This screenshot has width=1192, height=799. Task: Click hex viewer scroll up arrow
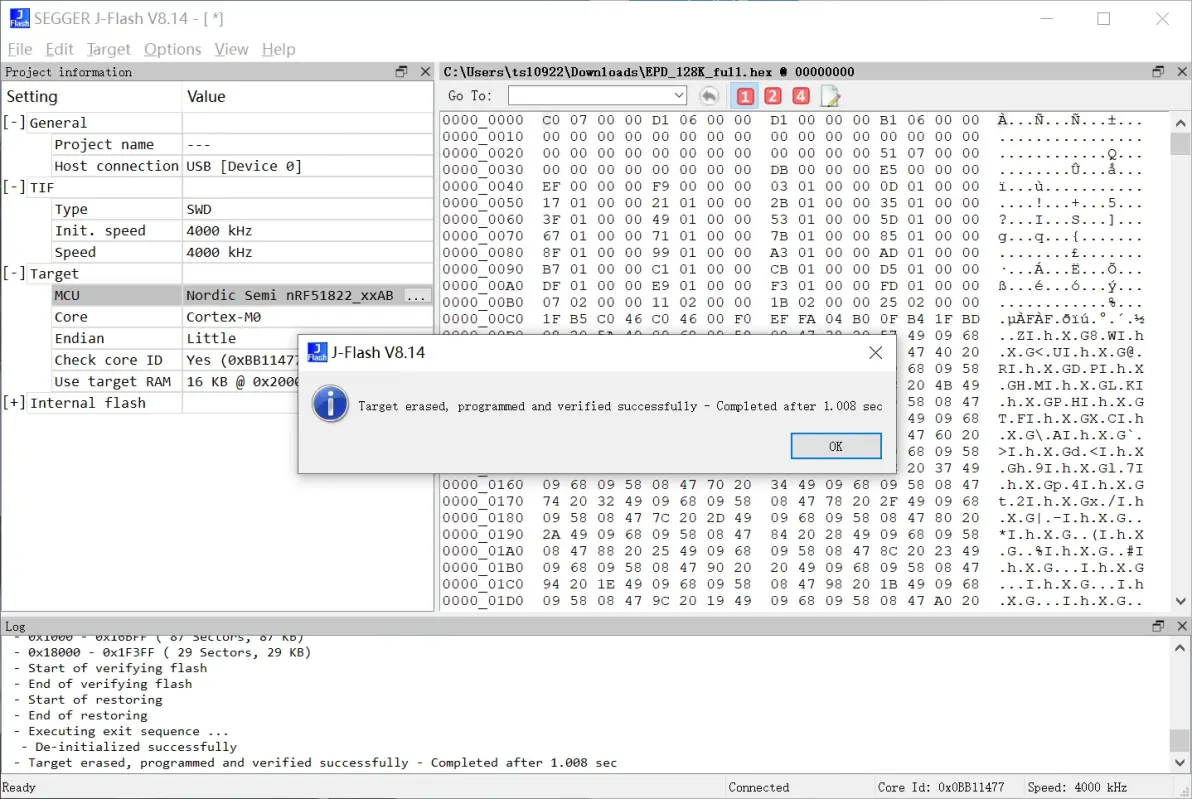[x=1180, y=122]
